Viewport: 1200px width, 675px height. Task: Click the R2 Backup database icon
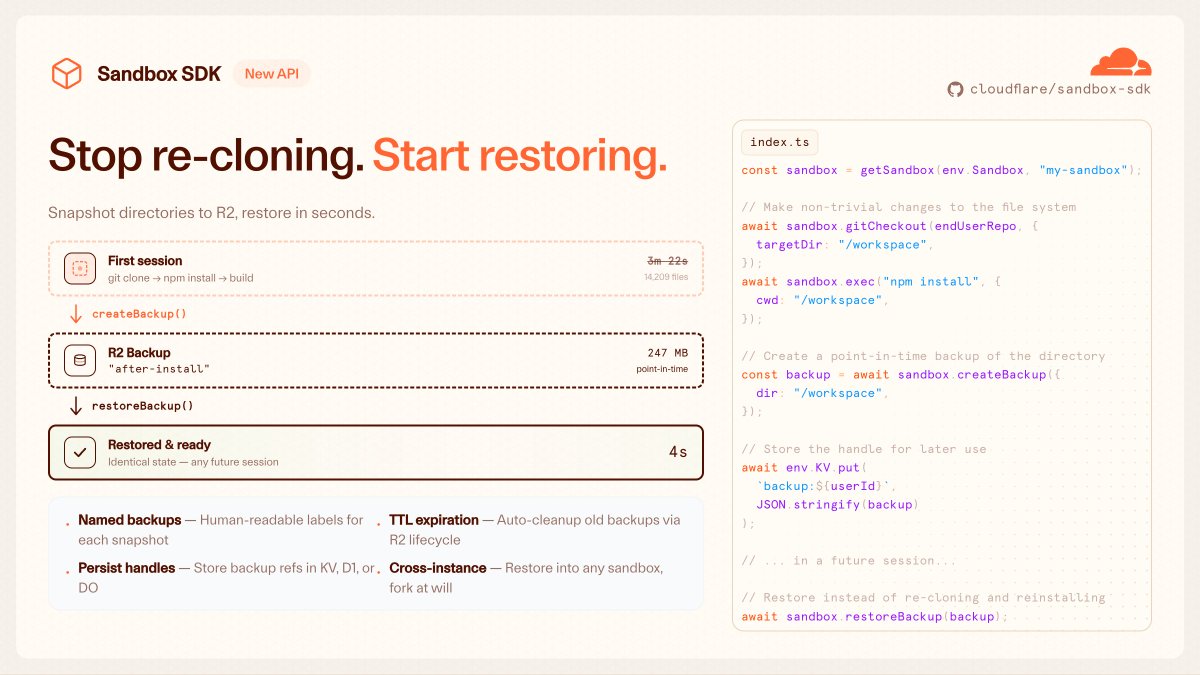[x=80, y=360]
